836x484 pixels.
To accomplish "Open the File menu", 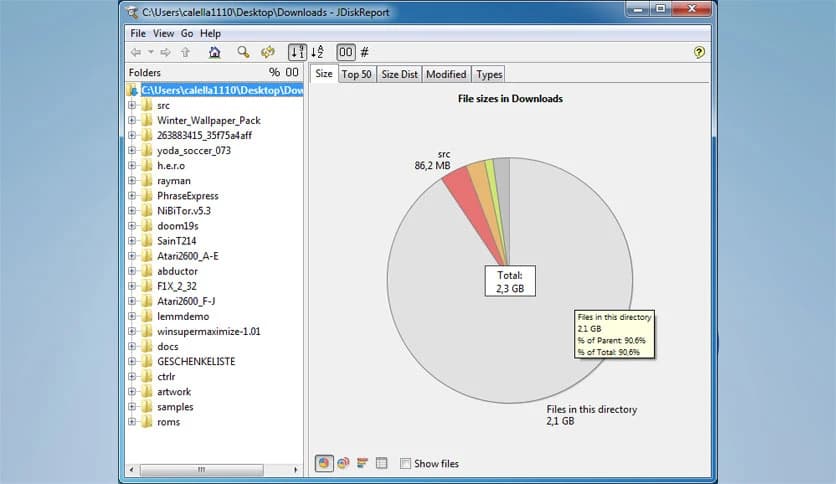I will point(138,34).
